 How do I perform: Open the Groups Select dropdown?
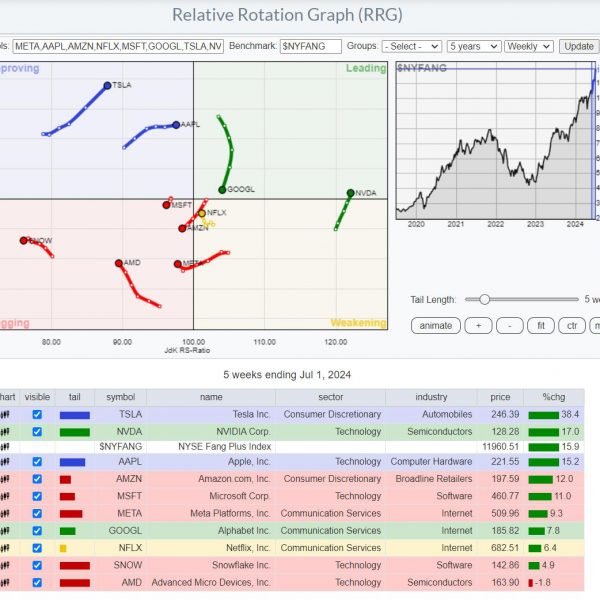(x=412, y=46)
